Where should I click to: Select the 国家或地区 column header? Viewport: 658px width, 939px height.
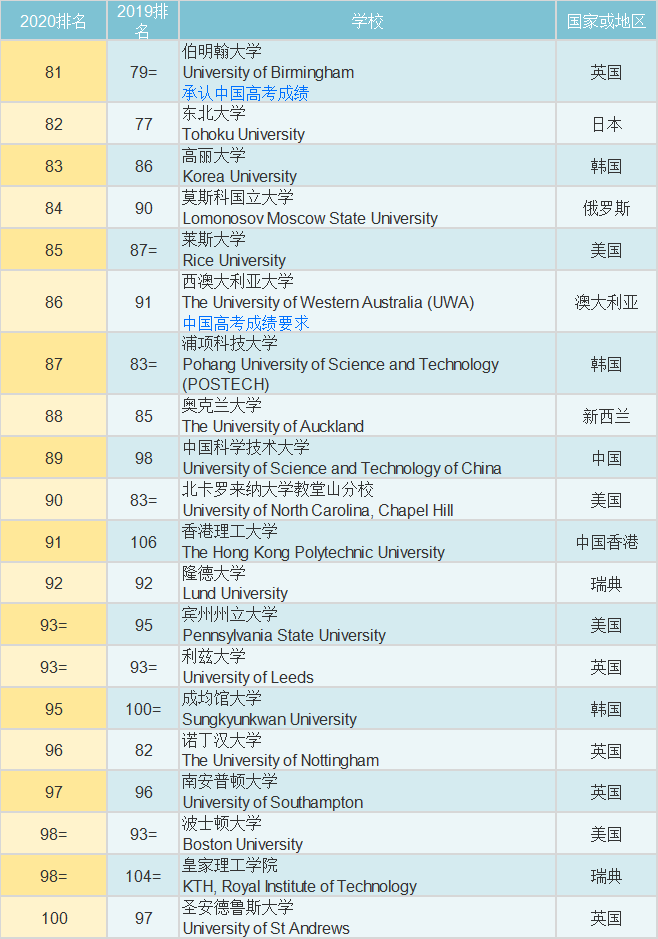607,21
